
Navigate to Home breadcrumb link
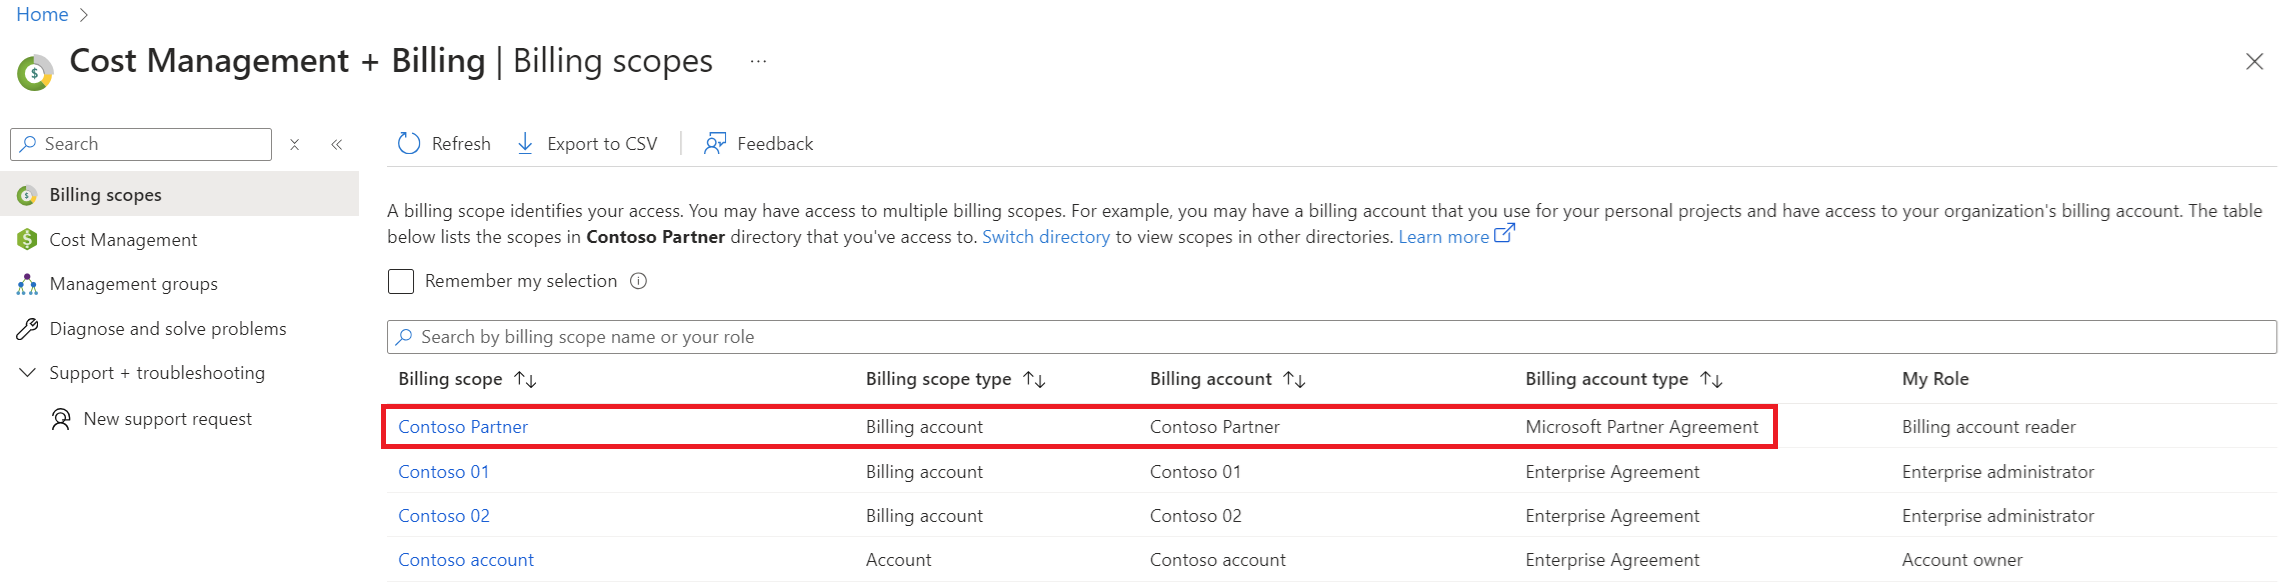(42, 15)
